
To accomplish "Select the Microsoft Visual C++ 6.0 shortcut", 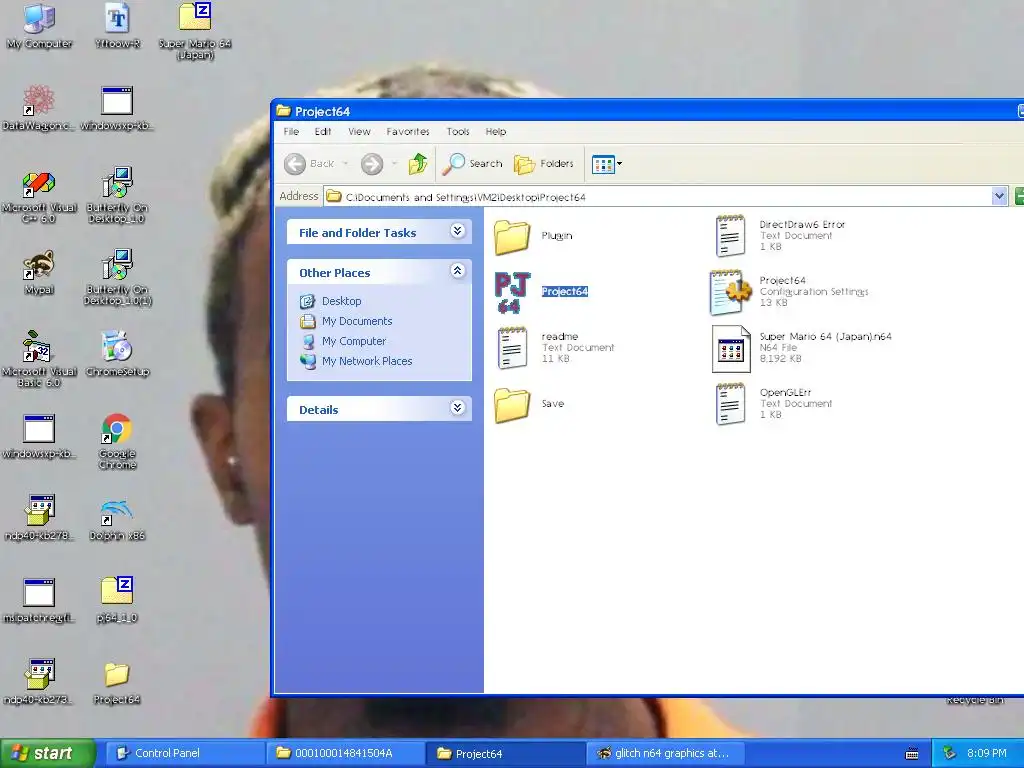I will (x=39, y=196).
